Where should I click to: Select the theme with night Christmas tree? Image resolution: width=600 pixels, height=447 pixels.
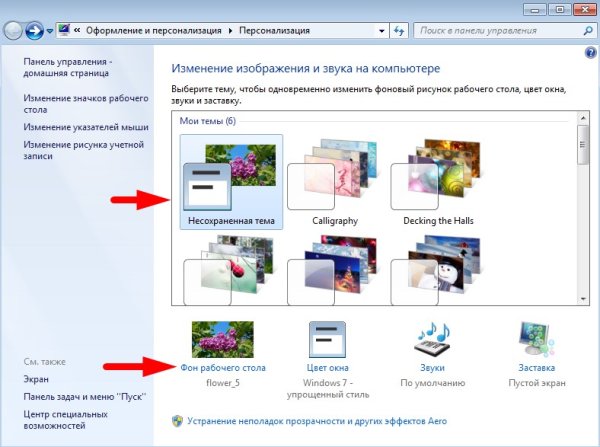coord(334,270)
